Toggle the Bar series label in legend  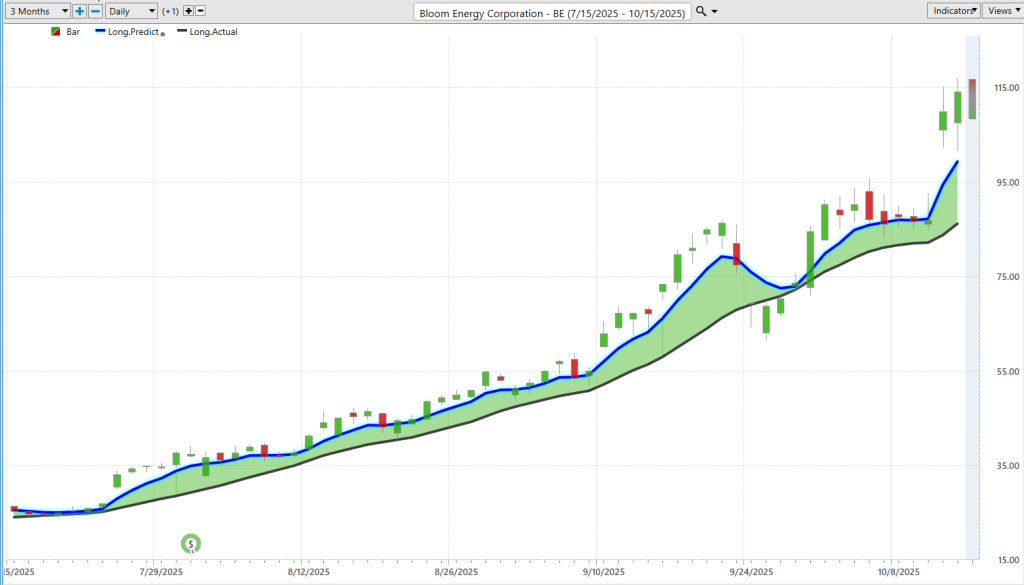coord(73,32)
